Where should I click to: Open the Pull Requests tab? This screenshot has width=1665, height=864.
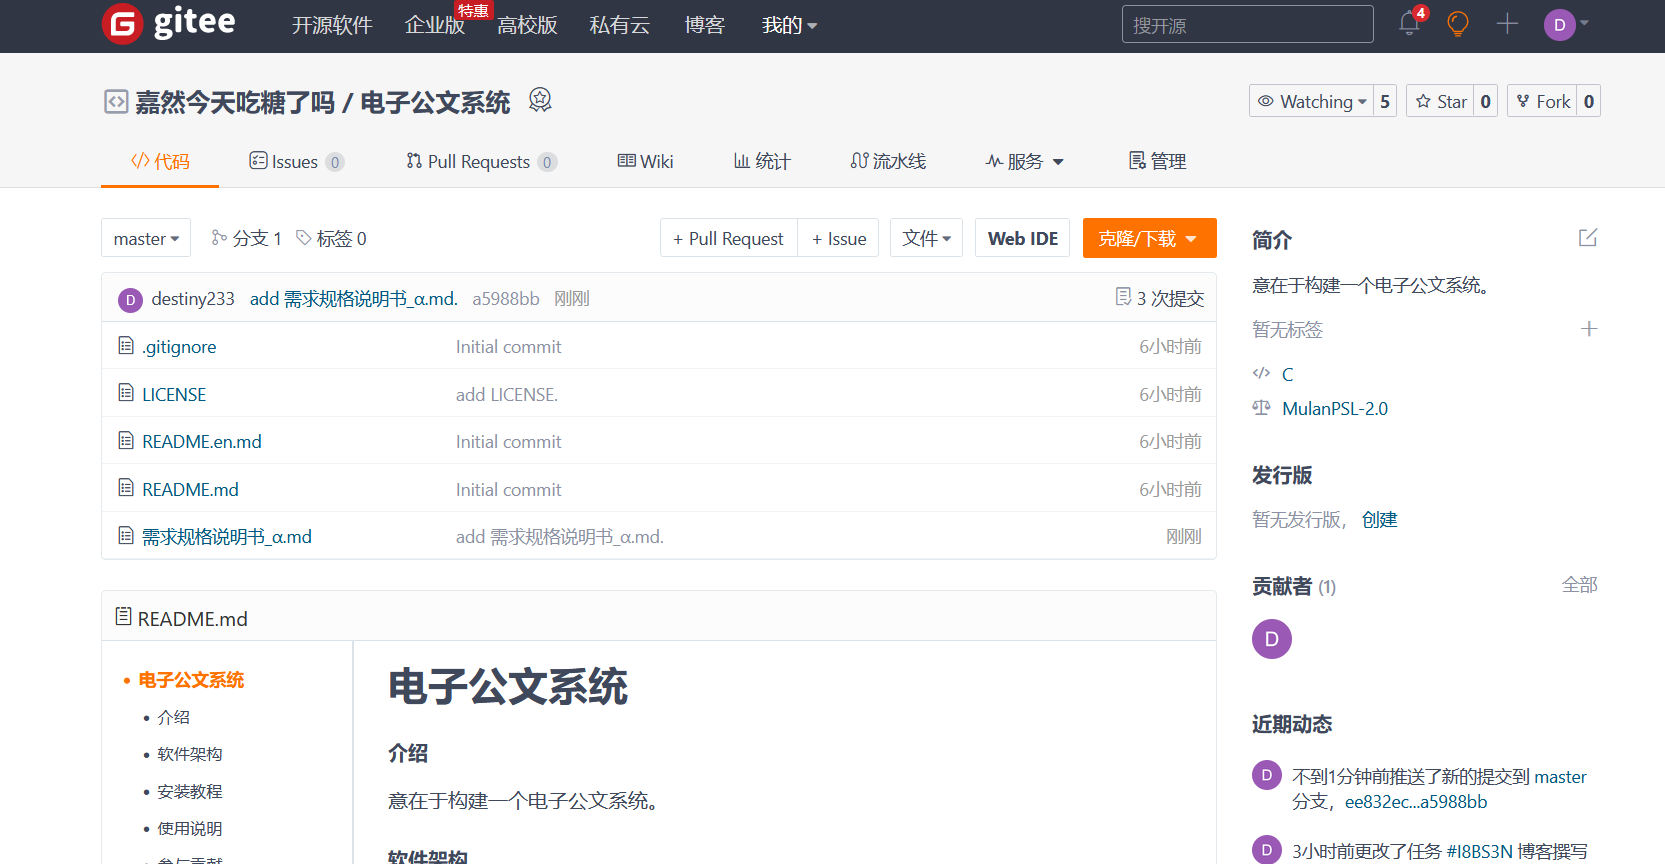pyautogui.click(x=481, y=161)
